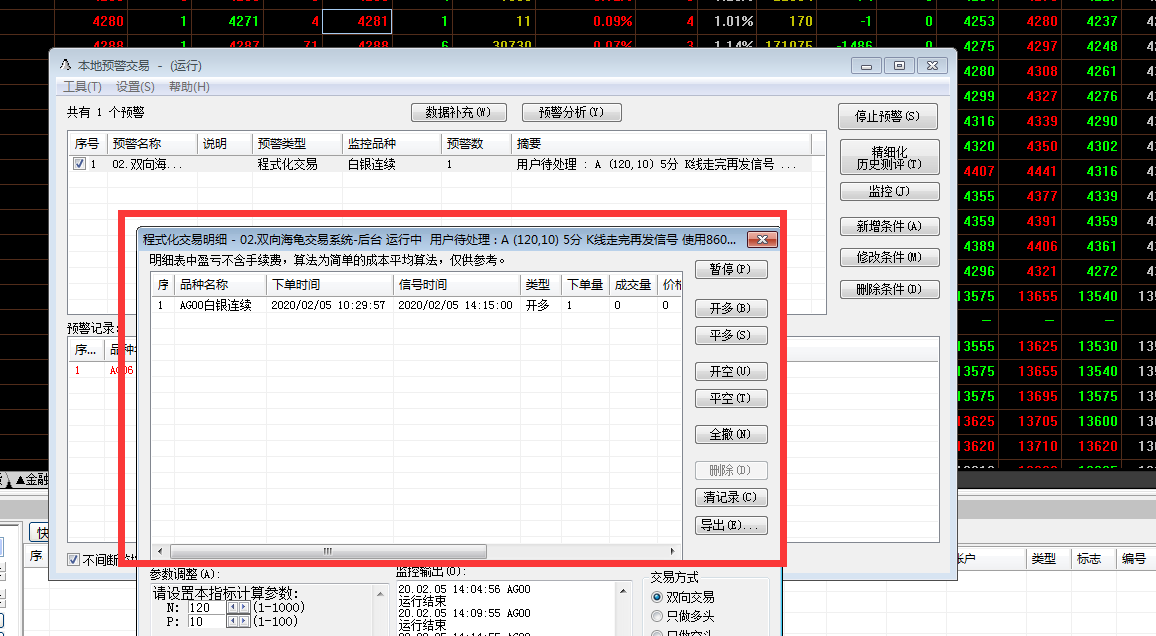This screenshot has height=636, width=1156.
Task: Click the N parameter input field
Action: click(x=206, y=608)
